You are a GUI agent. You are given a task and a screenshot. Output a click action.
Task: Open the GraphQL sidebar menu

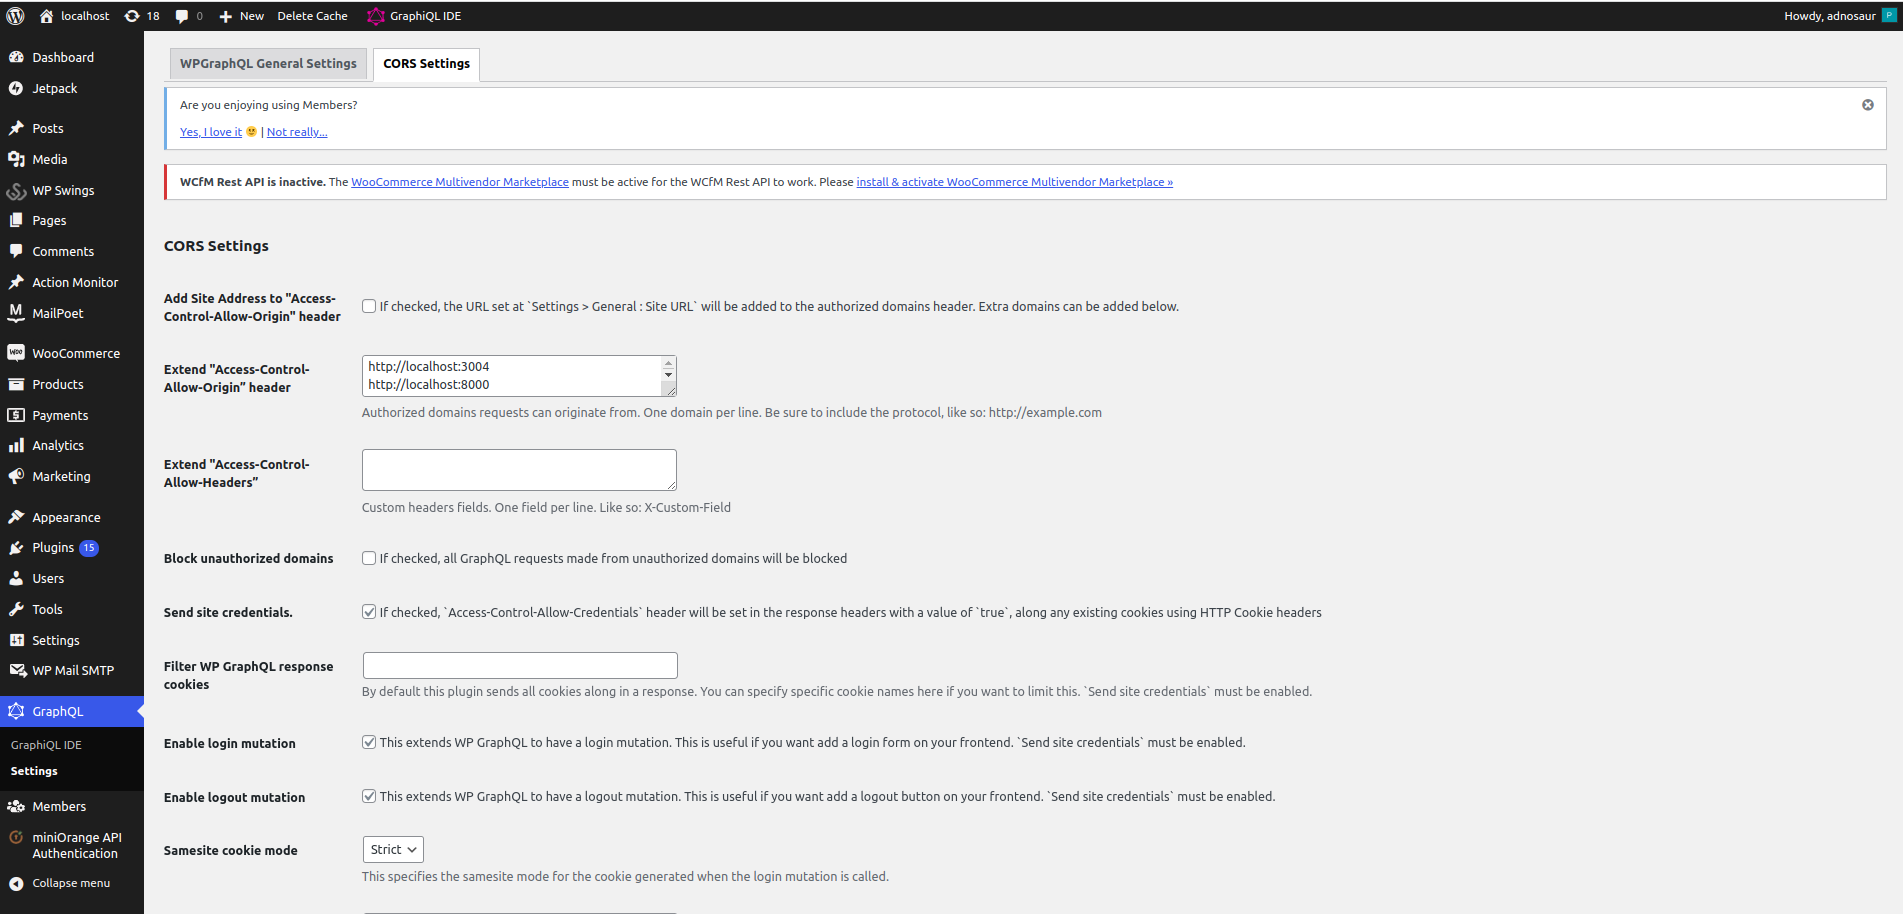72,711
